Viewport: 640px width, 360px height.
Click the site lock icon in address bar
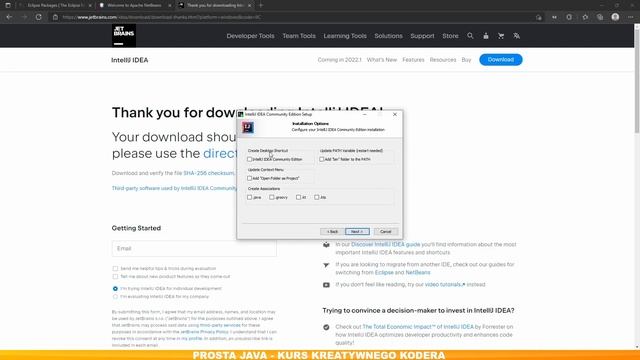coord(56,17)
